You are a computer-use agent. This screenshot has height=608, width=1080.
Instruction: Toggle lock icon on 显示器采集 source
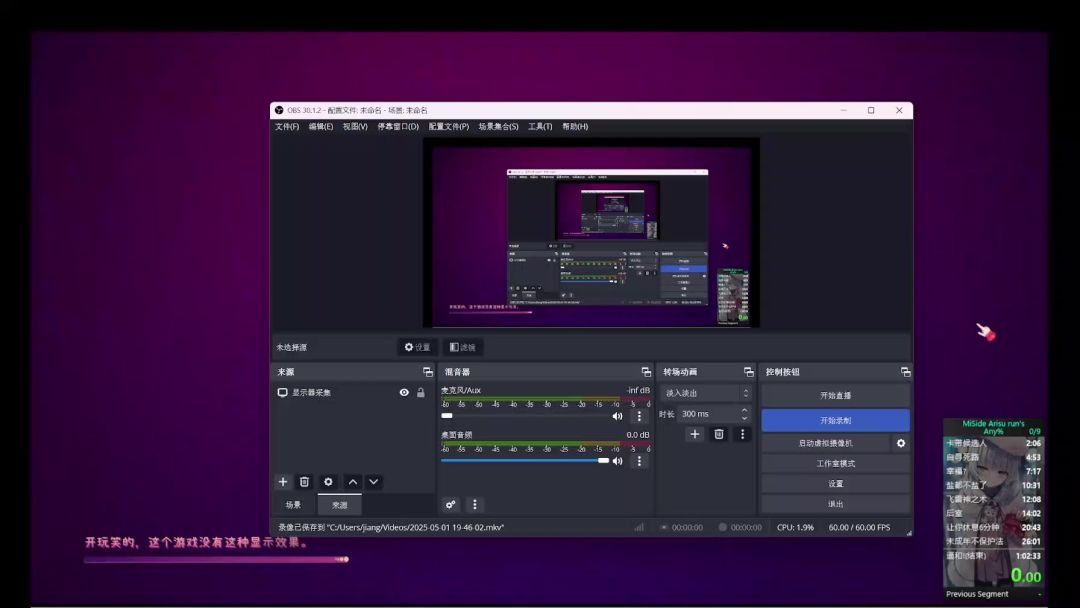421,393
